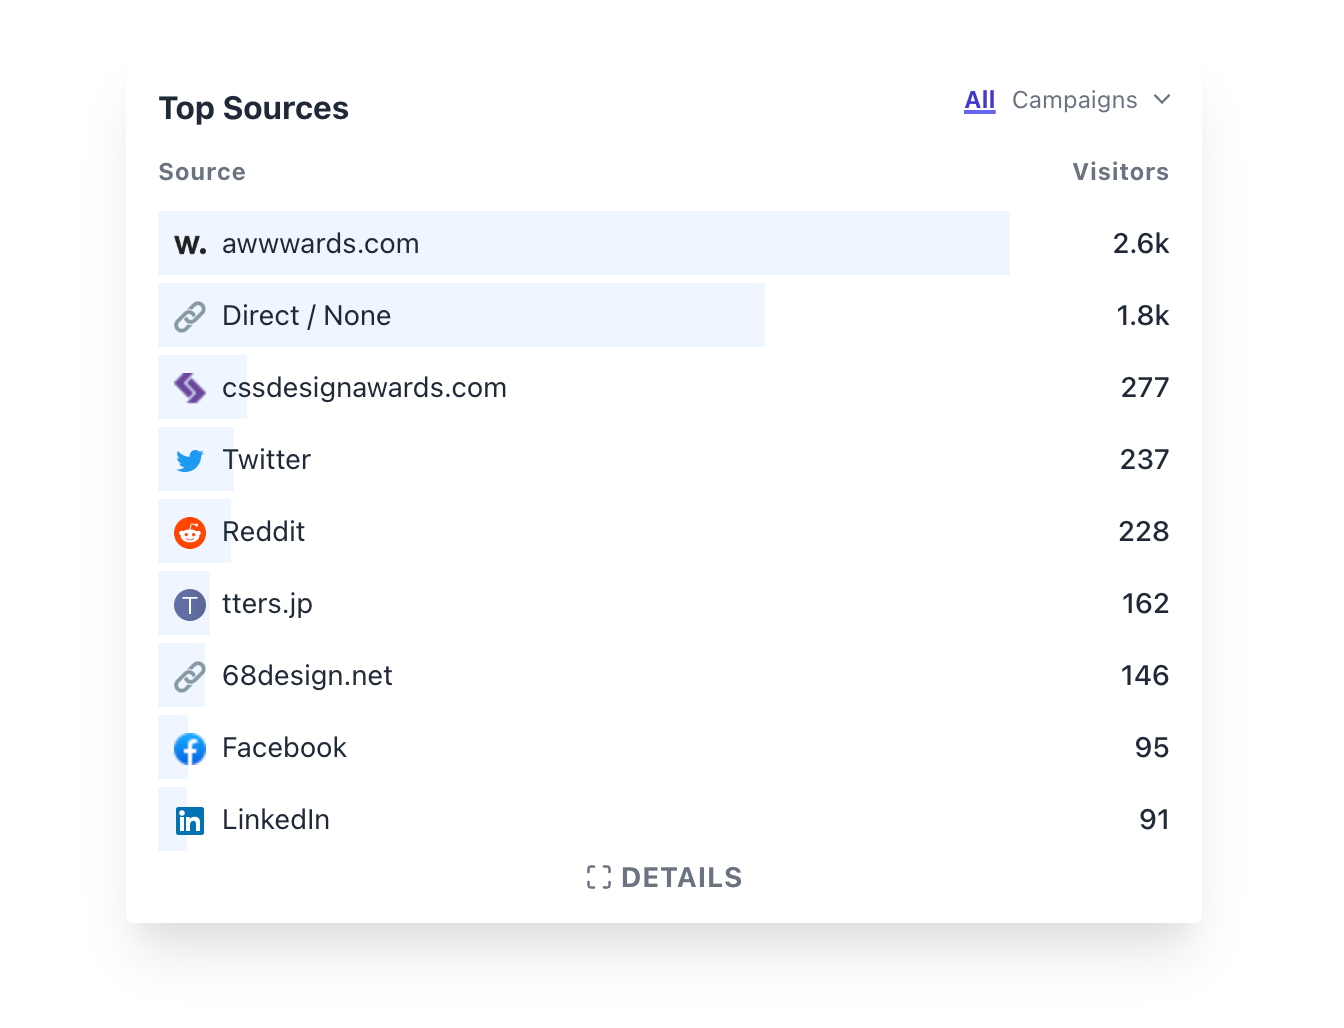The width and height of the screenshot is (1344, 1028).
Task: Click the link icon beside Direct / None
Action: point(190,317)
